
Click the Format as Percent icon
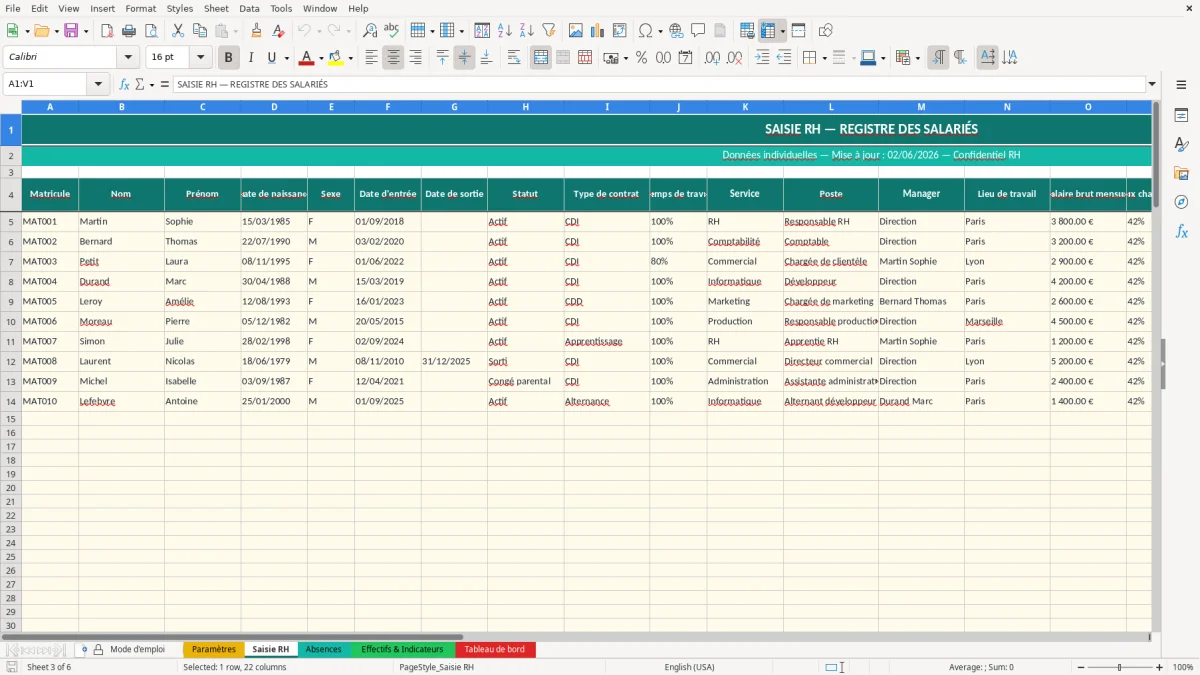pos(641,58)
